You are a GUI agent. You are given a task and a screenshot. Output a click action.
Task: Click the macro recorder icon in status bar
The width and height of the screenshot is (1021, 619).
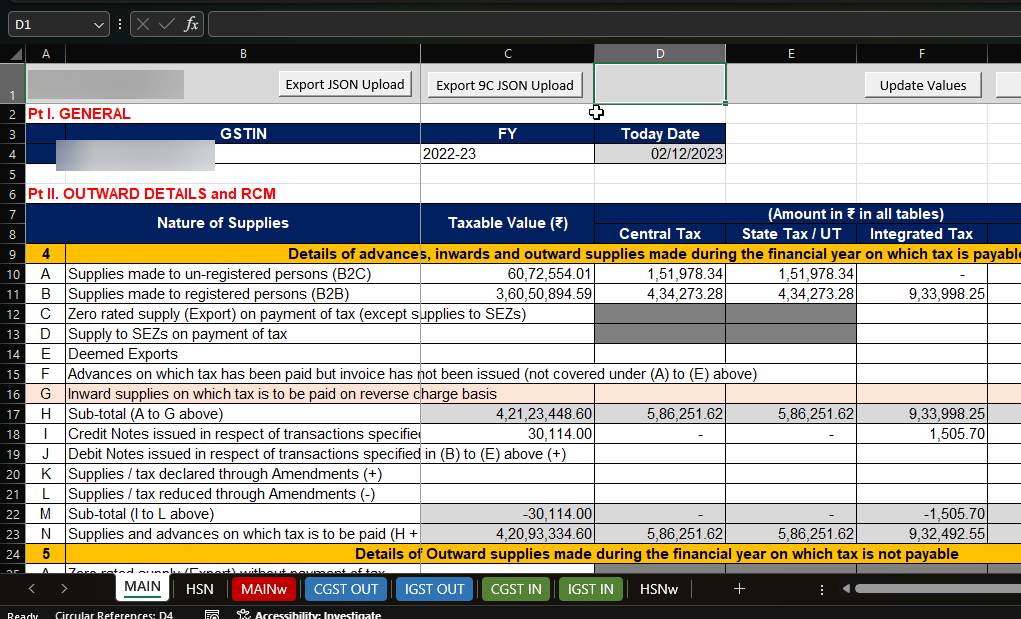(211, 615)
